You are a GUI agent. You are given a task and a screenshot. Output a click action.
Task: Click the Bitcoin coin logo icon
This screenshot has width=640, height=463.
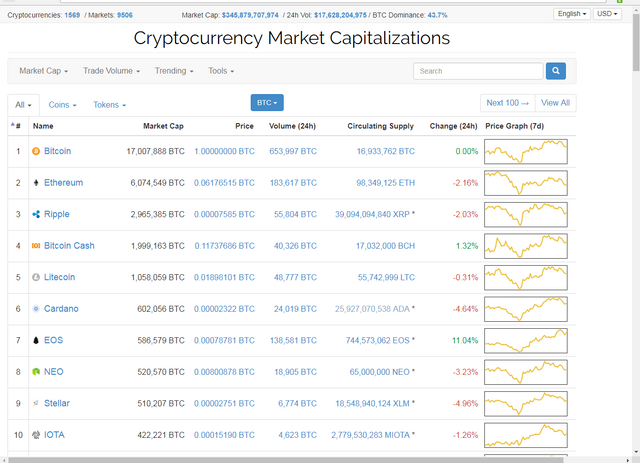click(x=36, y=151)
